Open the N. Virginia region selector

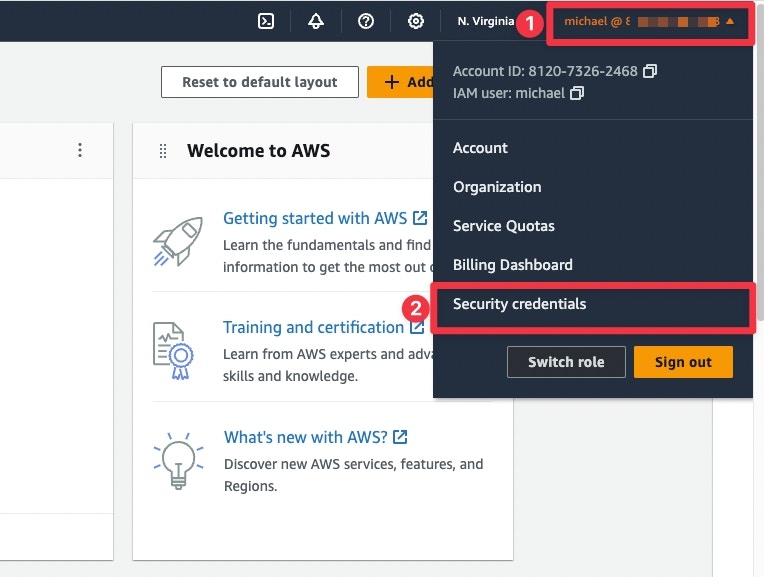(486, 21)
